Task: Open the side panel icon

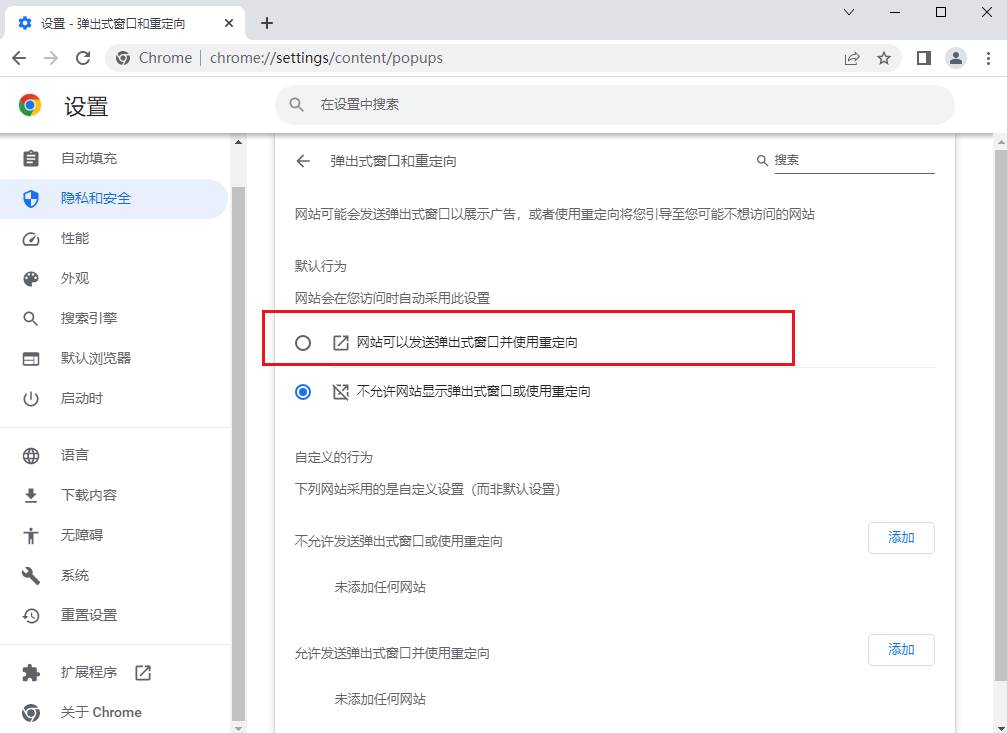Action: click(x=924, y=58)
